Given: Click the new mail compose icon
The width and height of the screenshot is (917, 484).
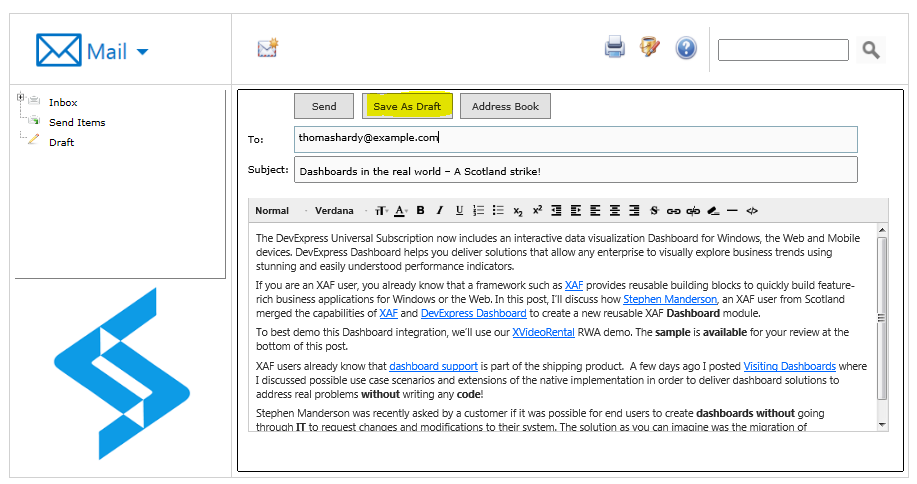Looking at the screenshot, I should pos(268,48).
